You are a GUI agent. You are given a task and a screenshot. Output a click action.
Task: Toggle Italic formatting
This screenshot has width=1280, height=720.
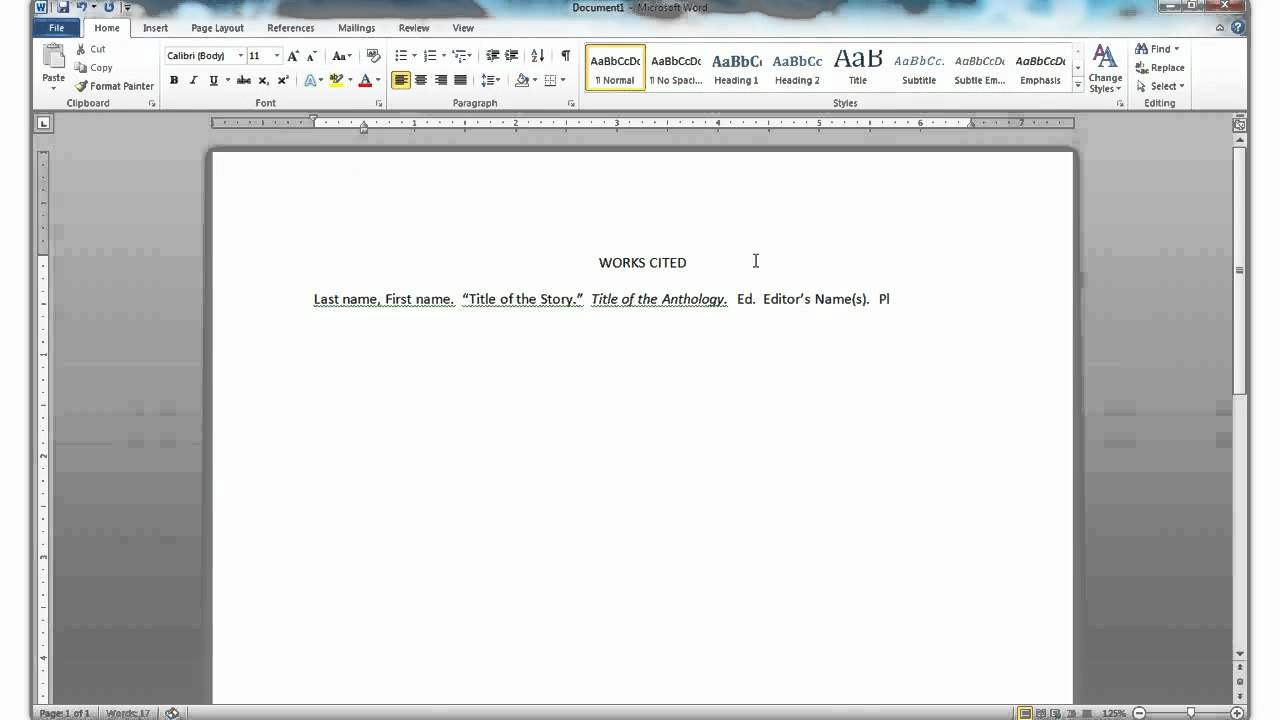(x=193, y=80)
